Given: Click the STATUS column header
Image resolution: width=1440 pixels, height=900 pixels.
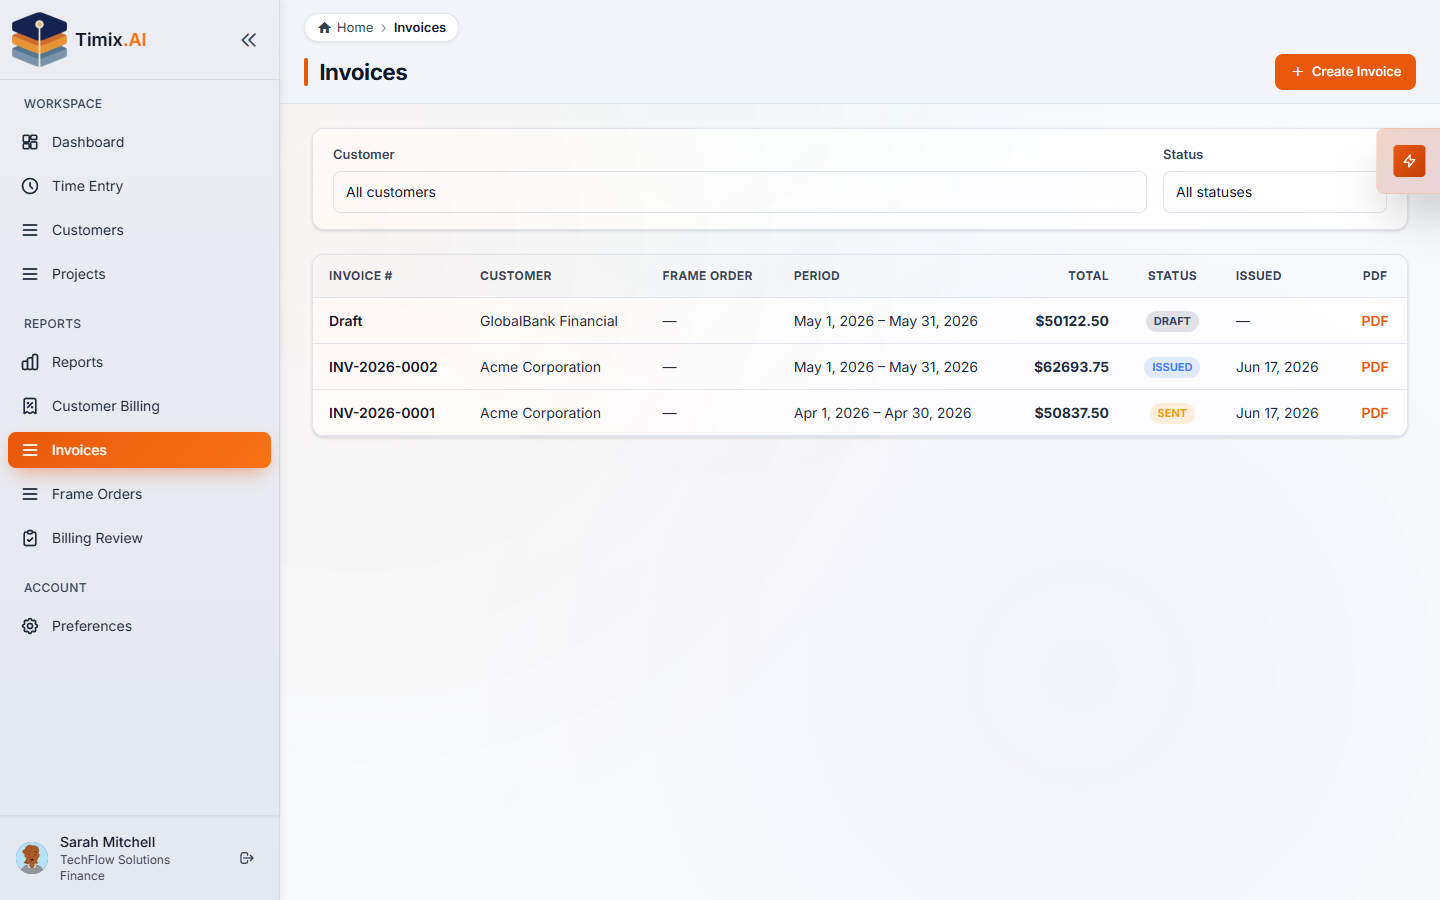Looking at the screenshot, I should tap(1172, 276).
